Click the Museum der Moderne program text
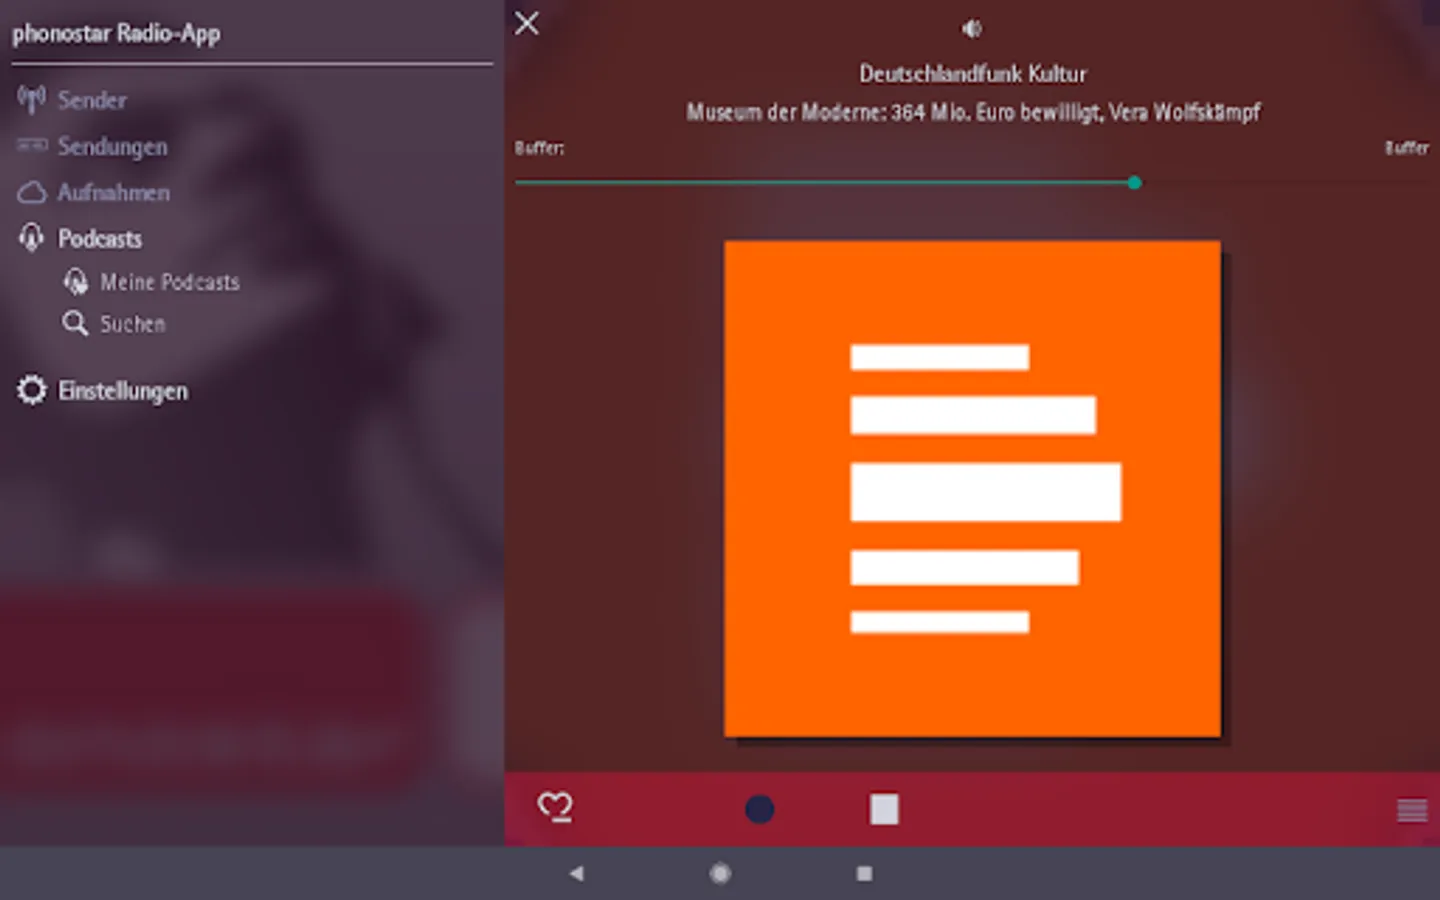Image resolution: width=1440 pixels, height=900 pixels. pos(973,112)
